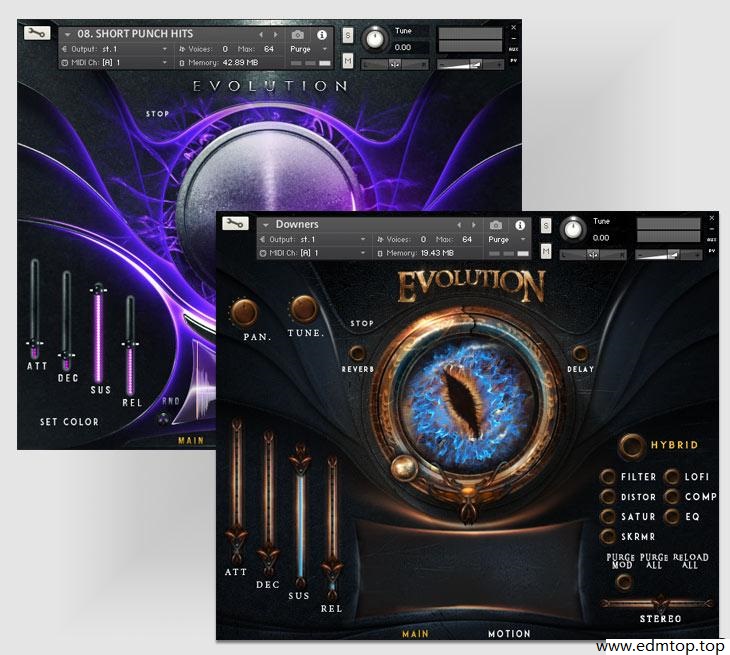Switch to the MOTION tab
Viewport: 730px width, 655px height.
[x=509, y=634]
